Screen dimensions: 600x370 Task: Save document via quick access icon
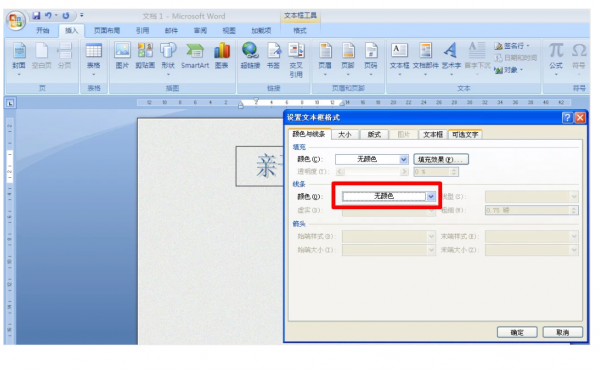(36, 16)
